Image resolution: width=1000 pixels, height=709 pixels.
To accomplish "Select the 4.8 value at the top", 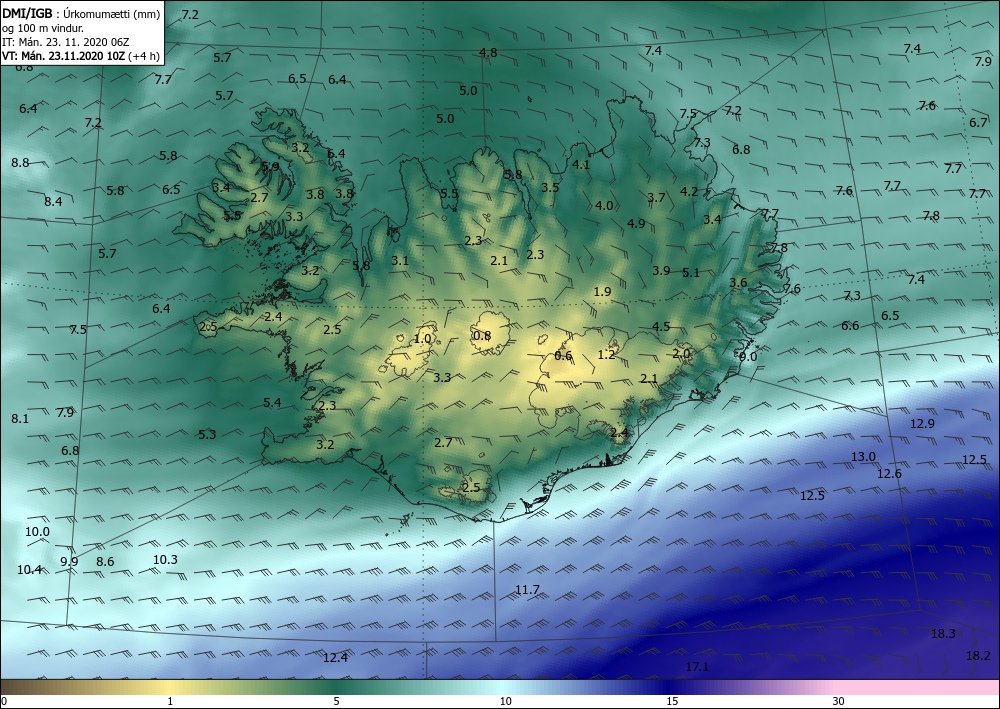I will click(x=488, y=52).
